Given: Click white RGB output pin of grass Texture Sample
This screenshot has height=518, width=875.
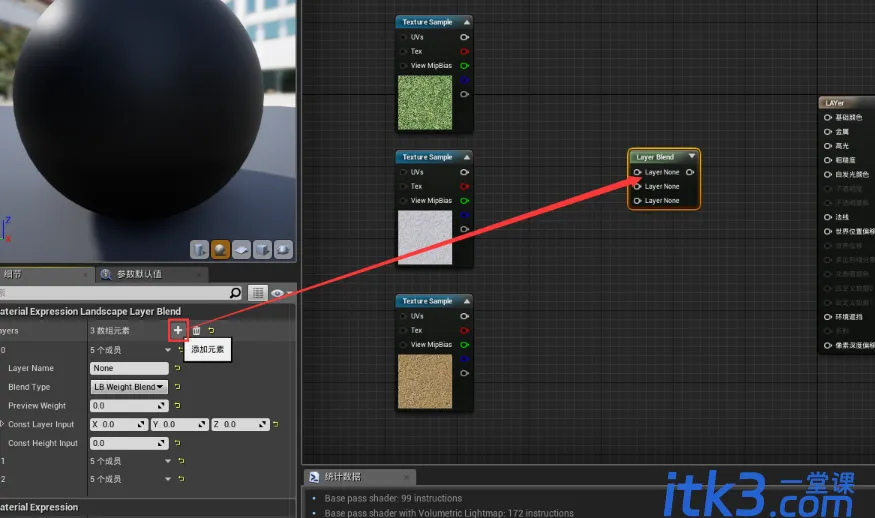Looking at the screenshot, I should click(x=464, y=37).
